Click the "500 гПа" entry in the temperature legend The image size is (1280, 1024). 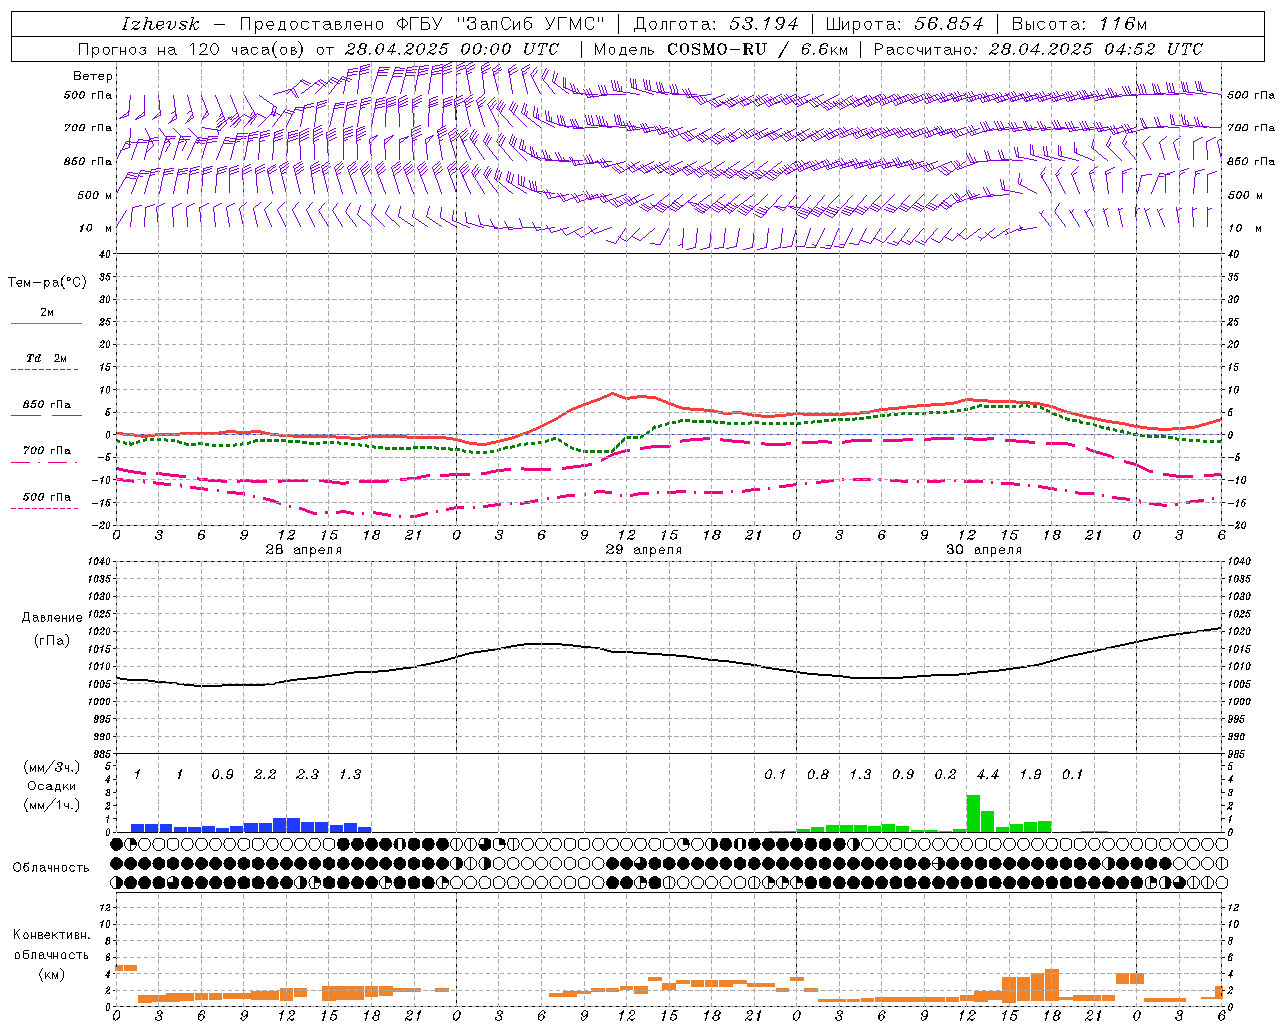pos(46,497)
